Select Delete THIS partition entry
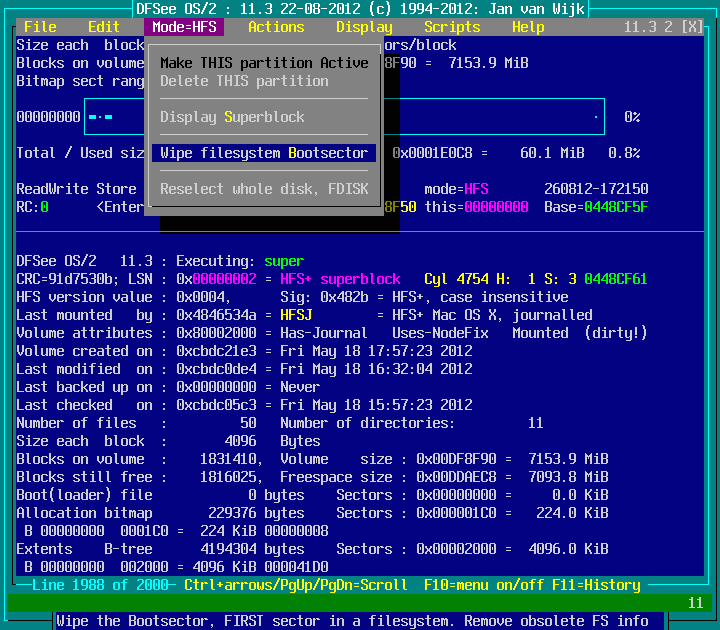This screenshot has width=720, height=630. pos(244,81)
